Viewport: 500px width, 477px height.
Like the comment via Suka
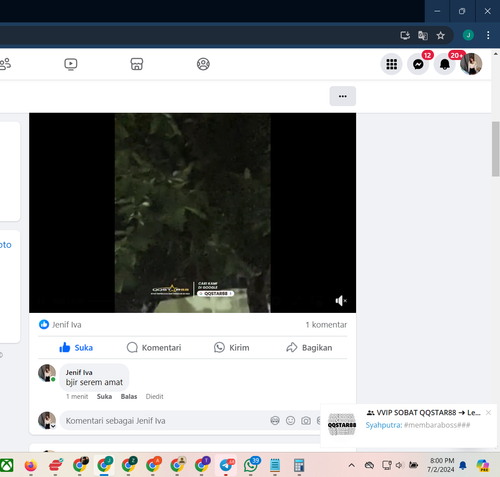pos(104,396)
